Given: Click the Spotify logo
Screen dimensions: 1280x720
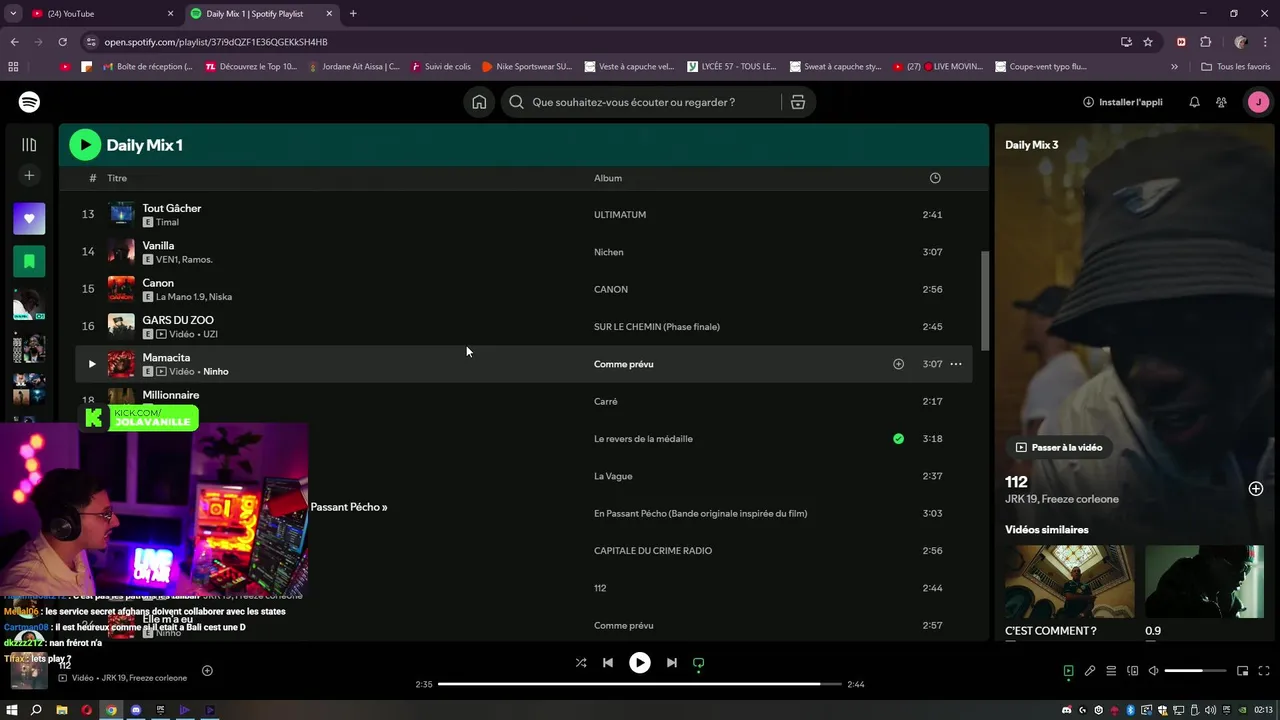Looking at the screenshot, I should (29, 102).
